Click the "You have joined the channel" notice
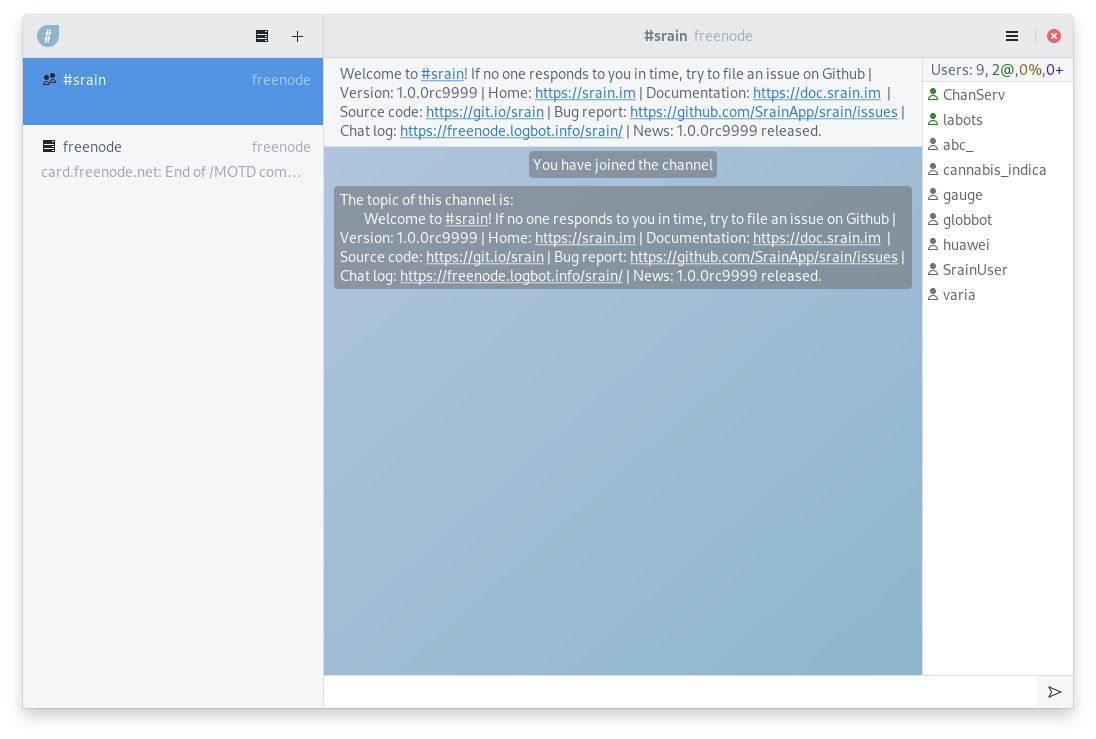 coord(623,165)
